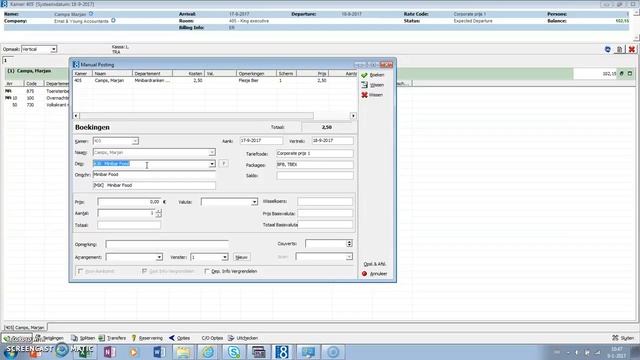Open the Naam dropdown in Boekingen
Screen dimensions: 640x360
pyautogui.click(x=212, y=152)
